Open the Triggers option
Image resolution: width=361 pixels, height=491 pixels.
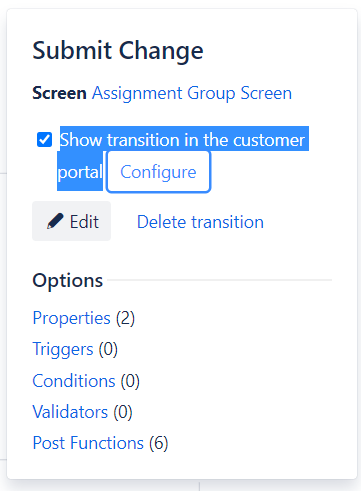[63, 349]
